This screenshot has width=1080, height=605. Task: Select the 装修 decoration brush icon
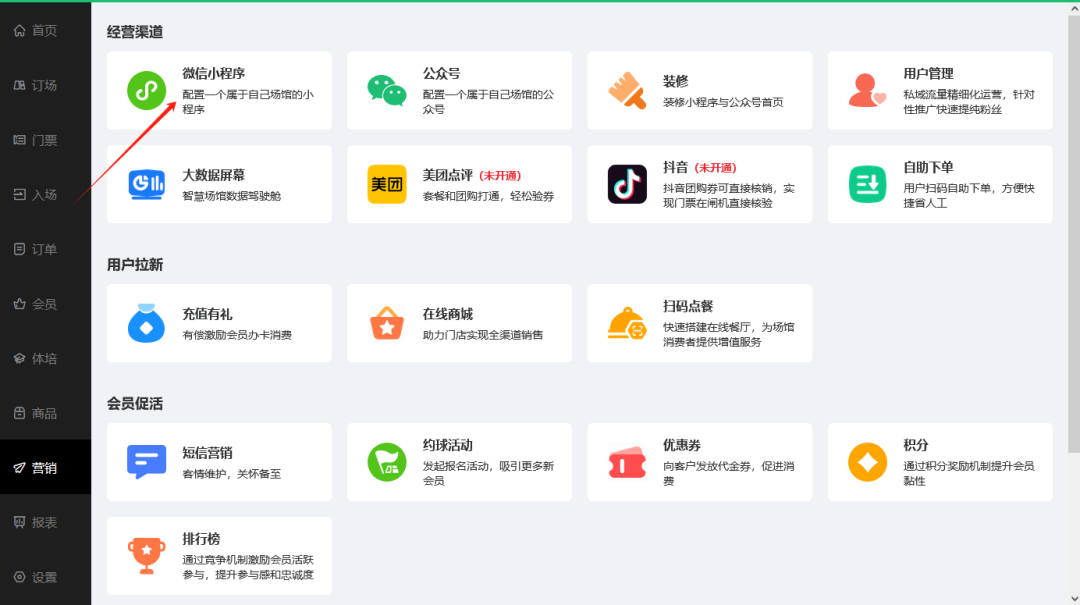coord(627,90)
